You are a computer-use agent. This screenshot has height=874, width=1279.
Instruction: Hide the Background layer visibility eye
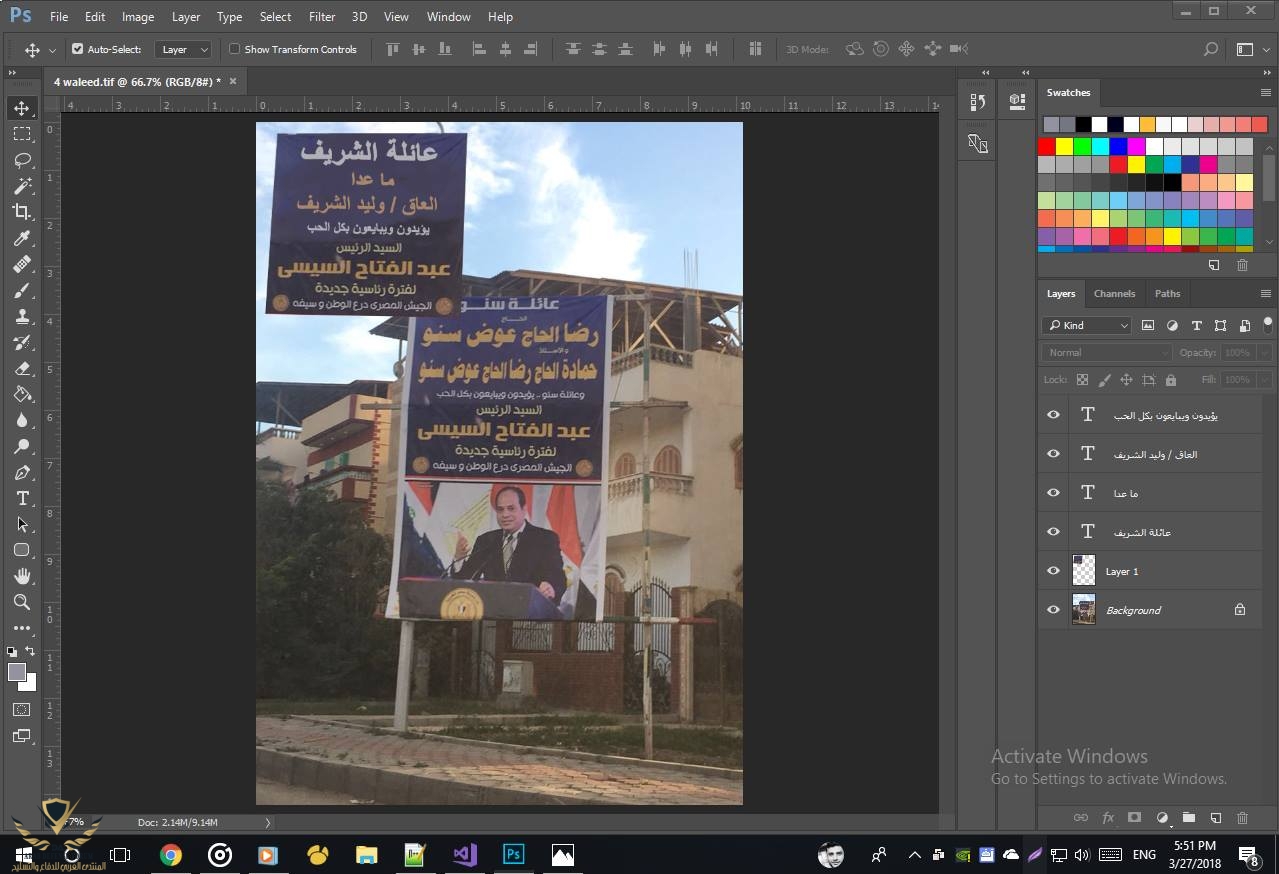(x=1053, y=610)
